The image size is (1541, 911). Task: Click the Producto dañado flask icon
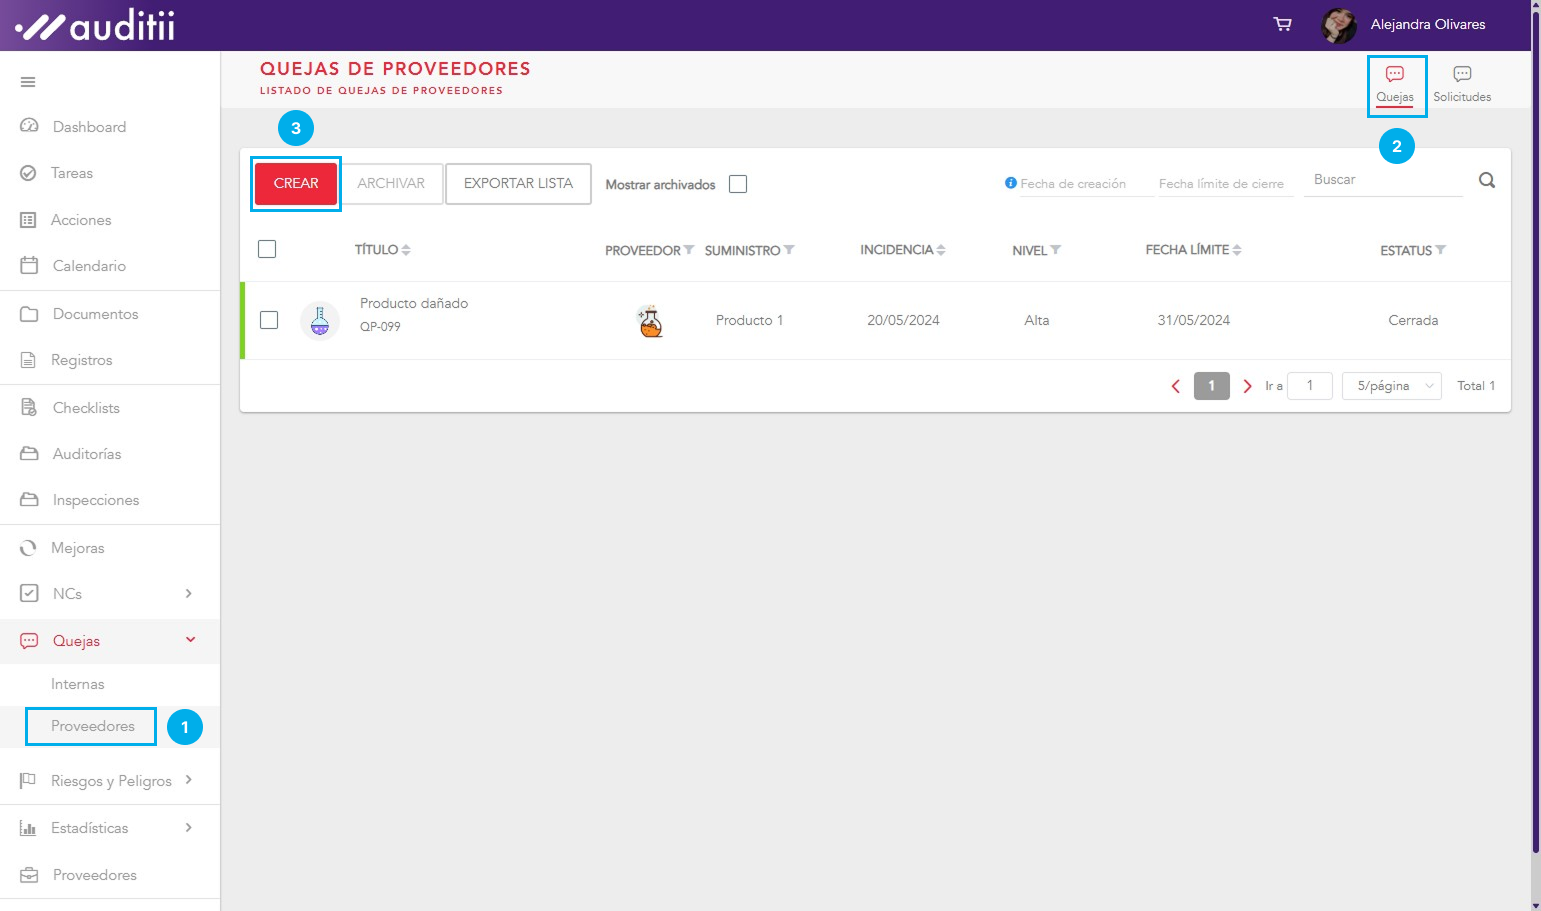click(x=320, y=321)
